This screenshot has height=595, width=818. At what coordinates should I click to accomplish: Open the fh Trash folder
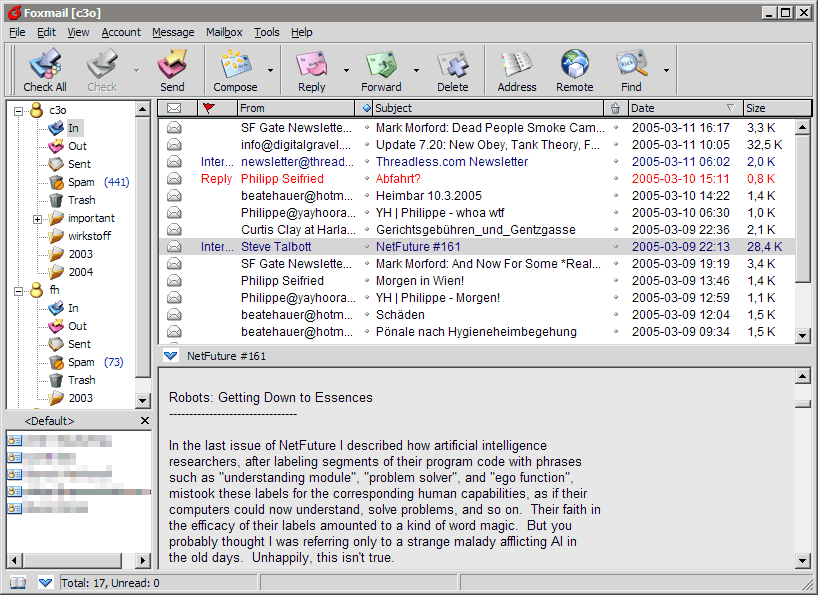point(81,380)
